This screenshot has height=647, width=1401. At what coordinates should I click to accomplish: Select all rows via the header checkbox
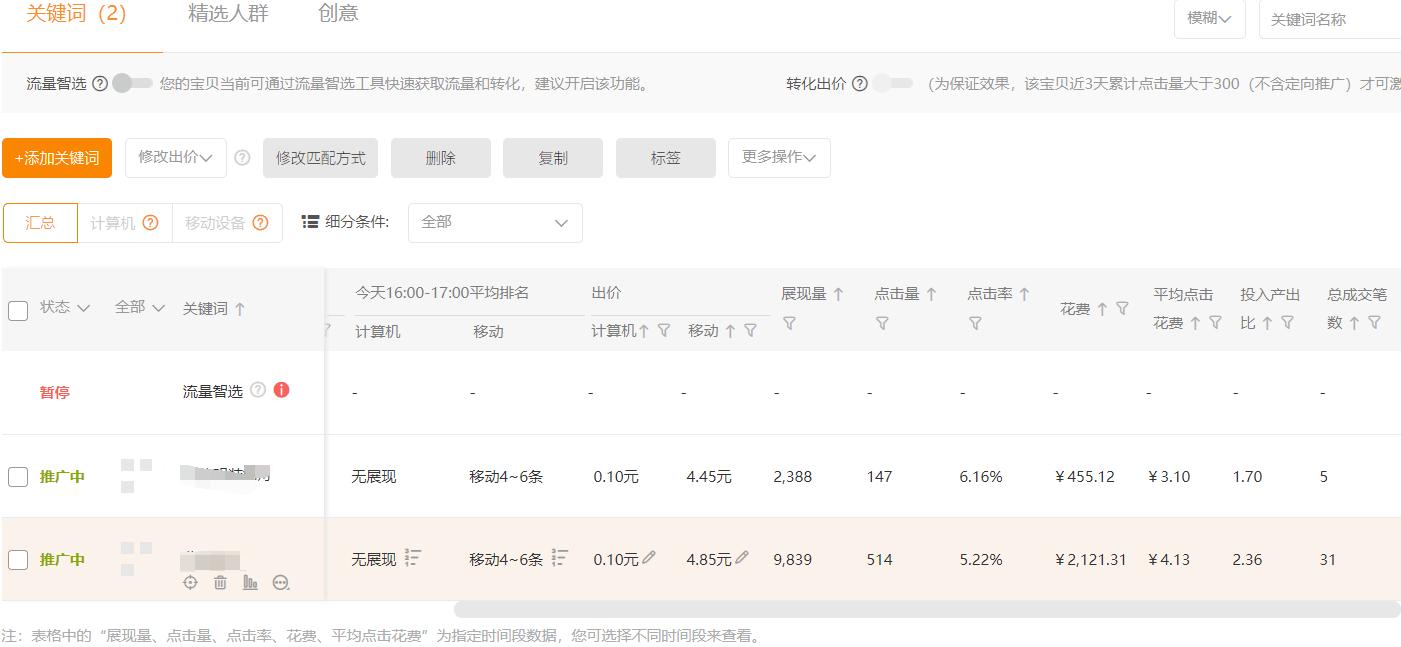(17, 310)
